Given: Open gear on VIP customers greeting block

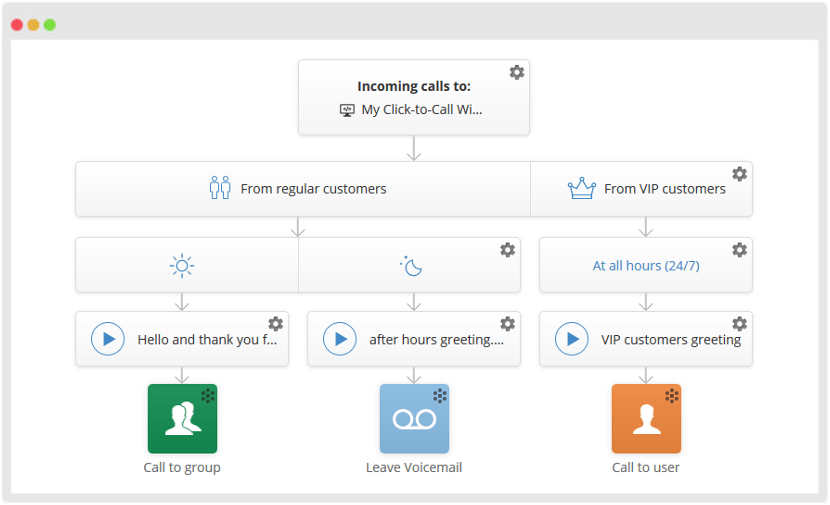Looking at the screenshot, I should tap(739, 323).
